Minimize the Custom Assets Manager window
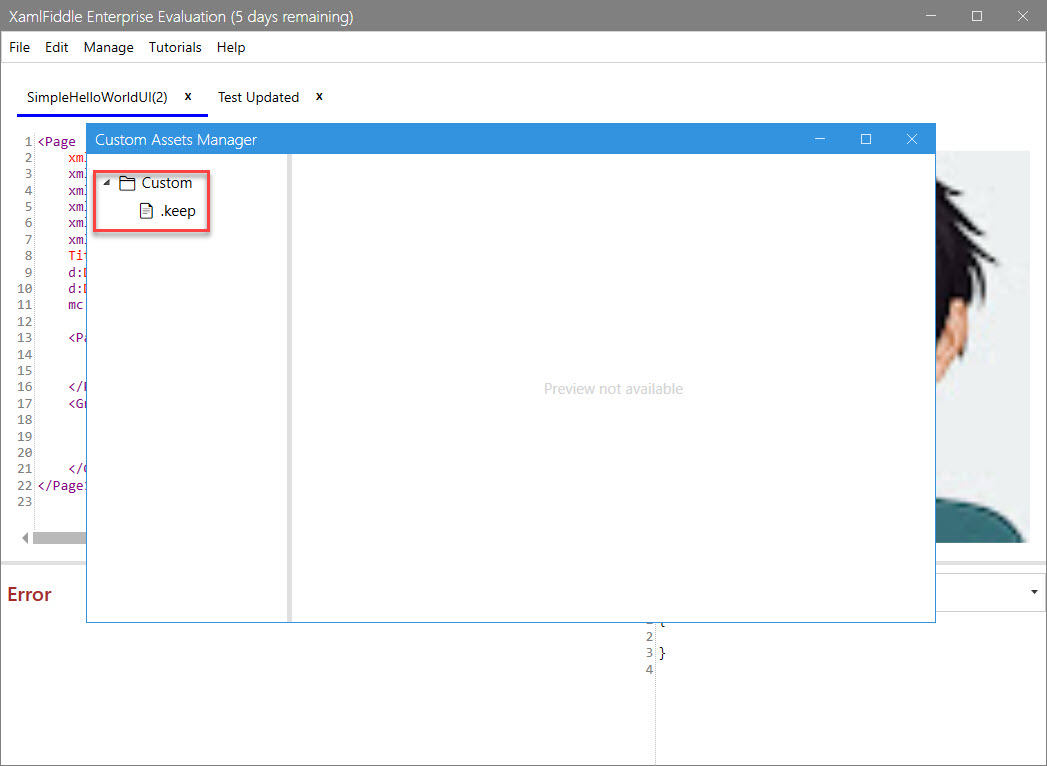1047x766 pixels. click(x=820, y=139)
